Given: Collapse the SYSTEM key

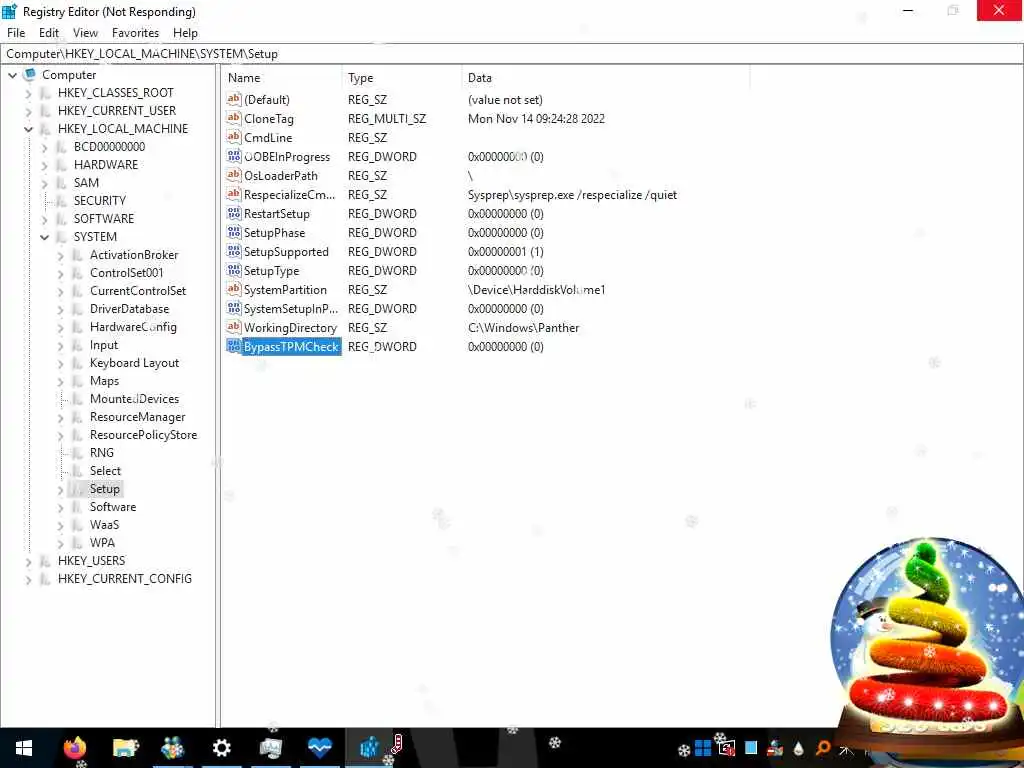Looking at the screenshot, I should [44, 237].
